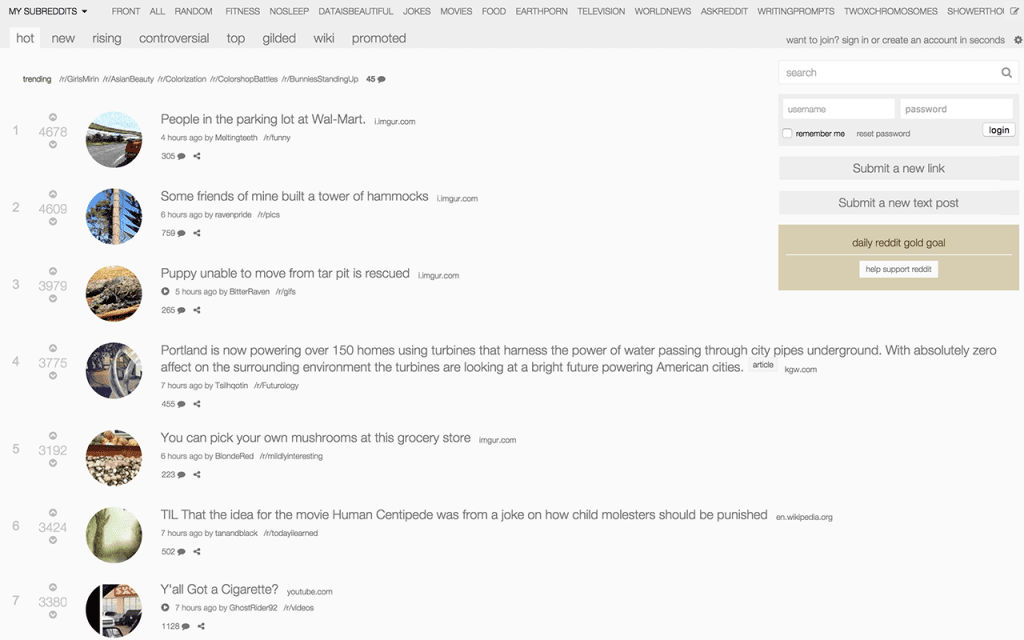1024x640 pixels.
Task: Tick the remember me checkbox
Action: 788,133
